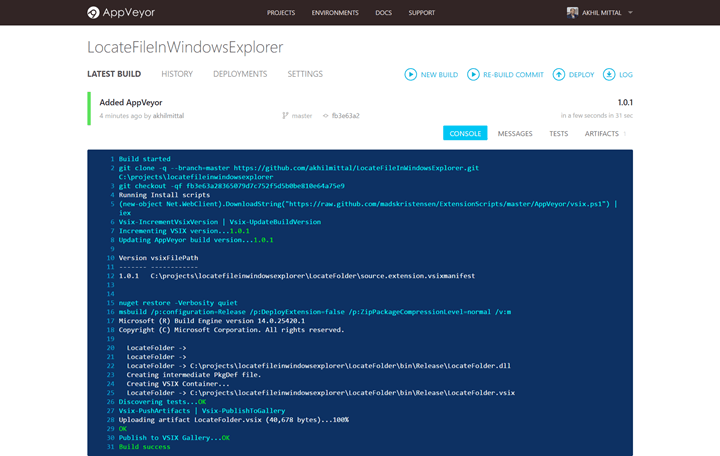Open the Environments menu
Viewport: 720px width, 456px height.
[x=335, y=13]
